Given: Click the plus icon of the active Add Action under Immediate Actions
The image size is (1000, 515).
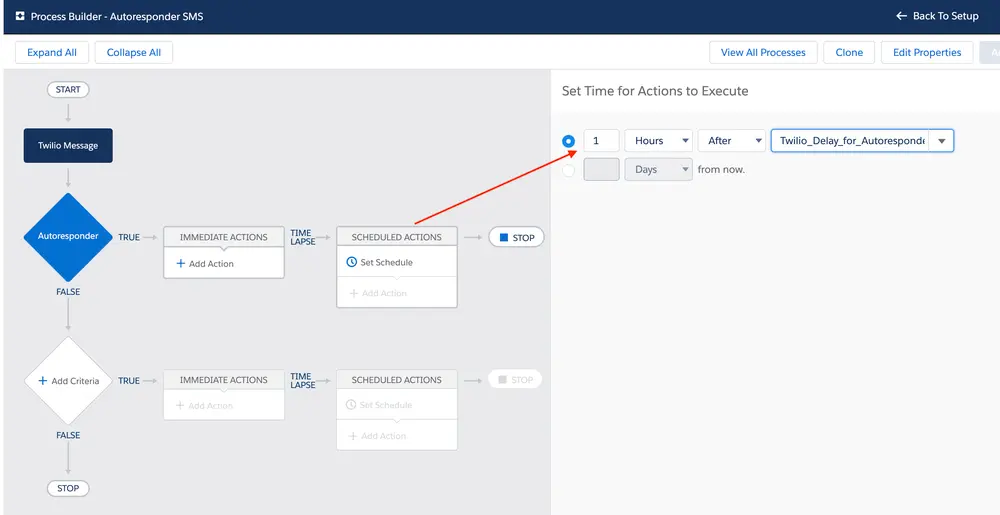Looking at the screenshot, I should [x=180, y=263].
